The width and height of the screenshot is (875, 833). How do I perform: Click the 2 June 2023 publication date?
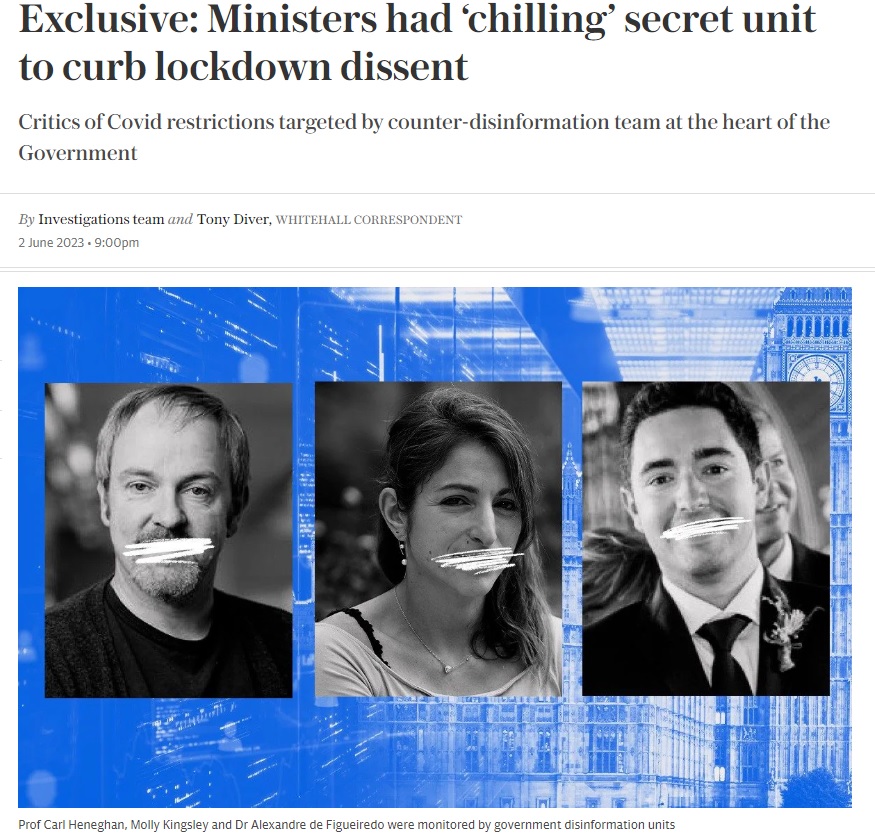(x=51, y=243)
